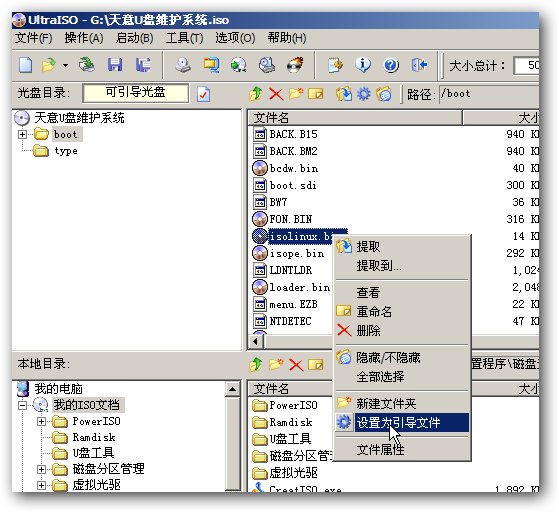This screenshot has width=559, height=512.
Task: Open the 文件(F) menu
Action: [34, 38]
